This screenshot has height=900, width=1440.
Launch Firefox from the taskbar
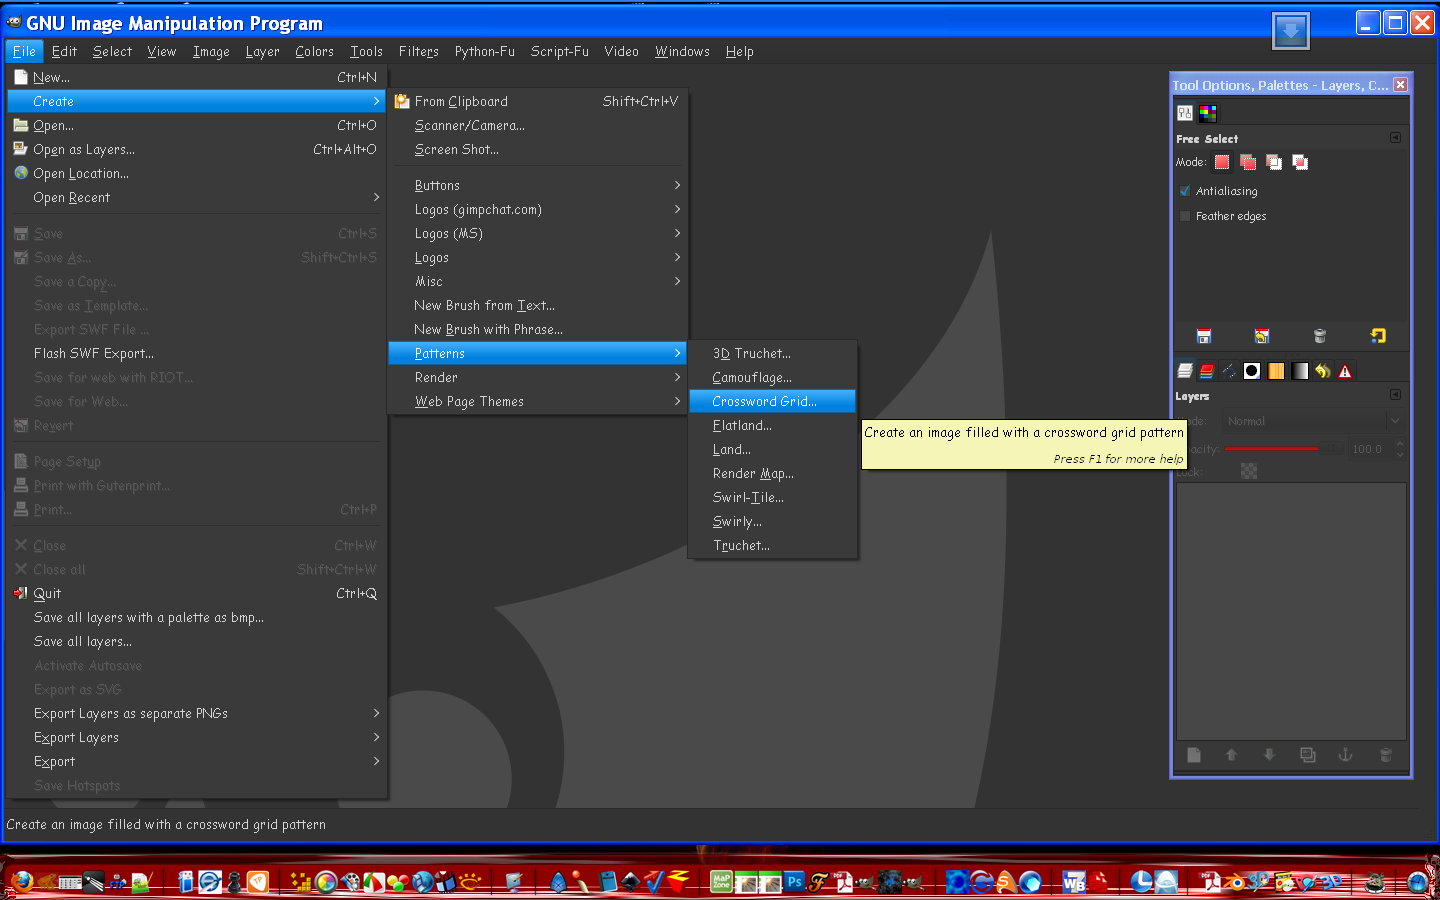pos(22,881)
